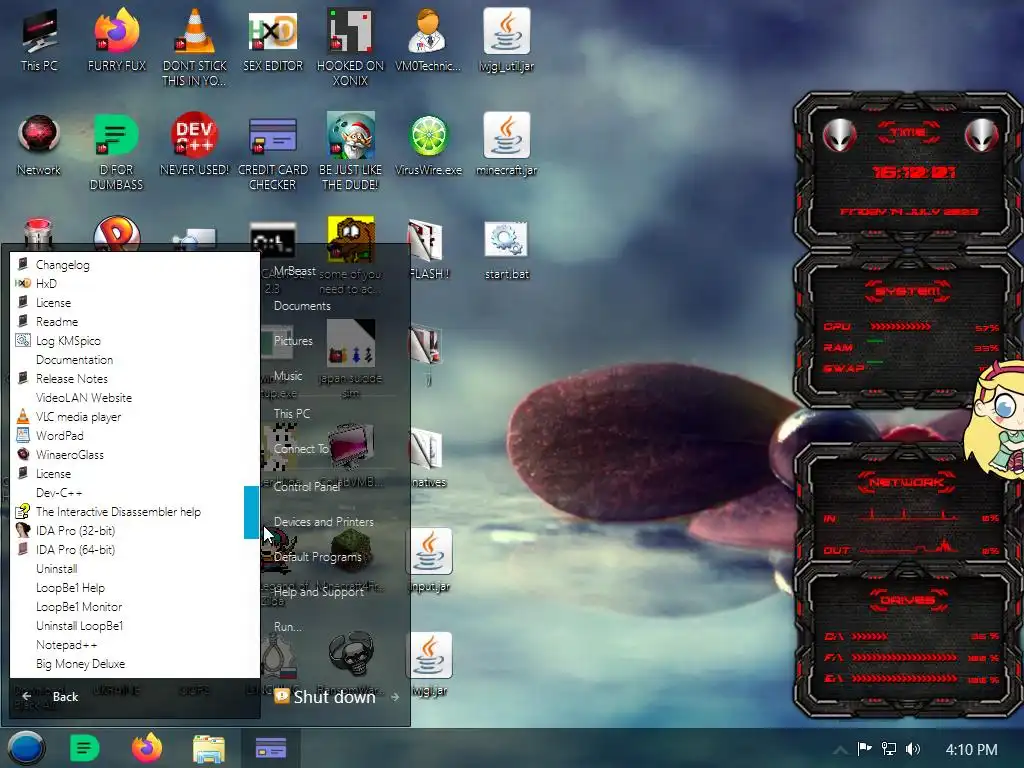
Task: Open BE JUST LIKE THE DUDE icon
Action: (x=351, y=152)
